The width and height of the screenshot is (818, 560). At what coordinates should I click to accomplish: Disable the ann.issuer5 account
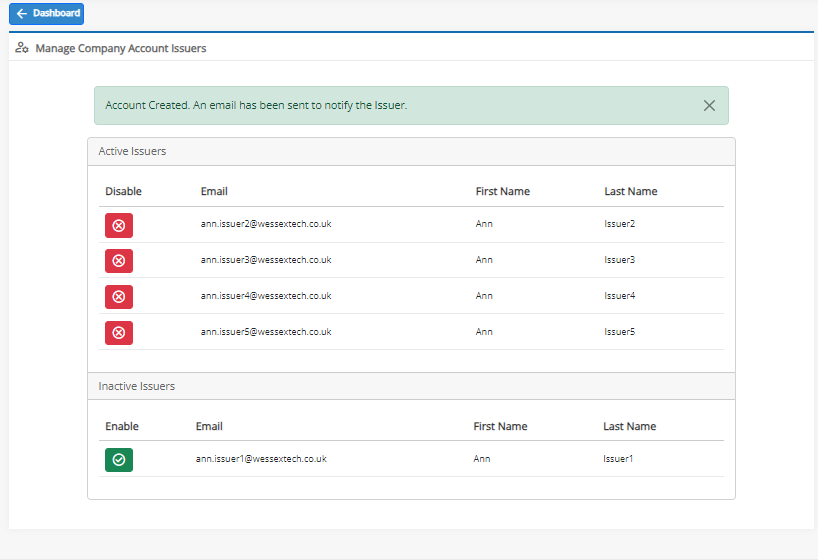tap(119, 332)
